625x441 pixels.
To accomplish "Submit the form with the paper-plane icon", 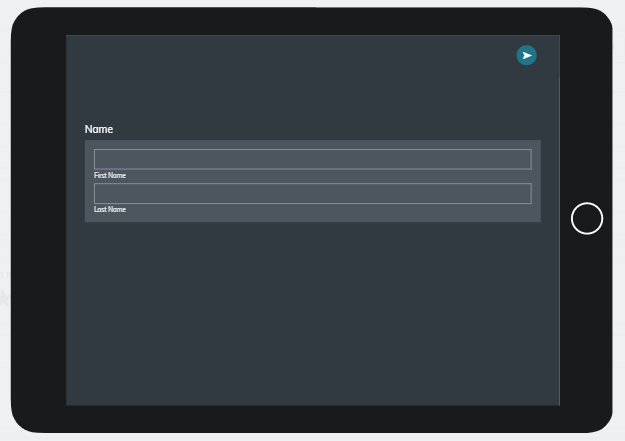I will 526,56.
